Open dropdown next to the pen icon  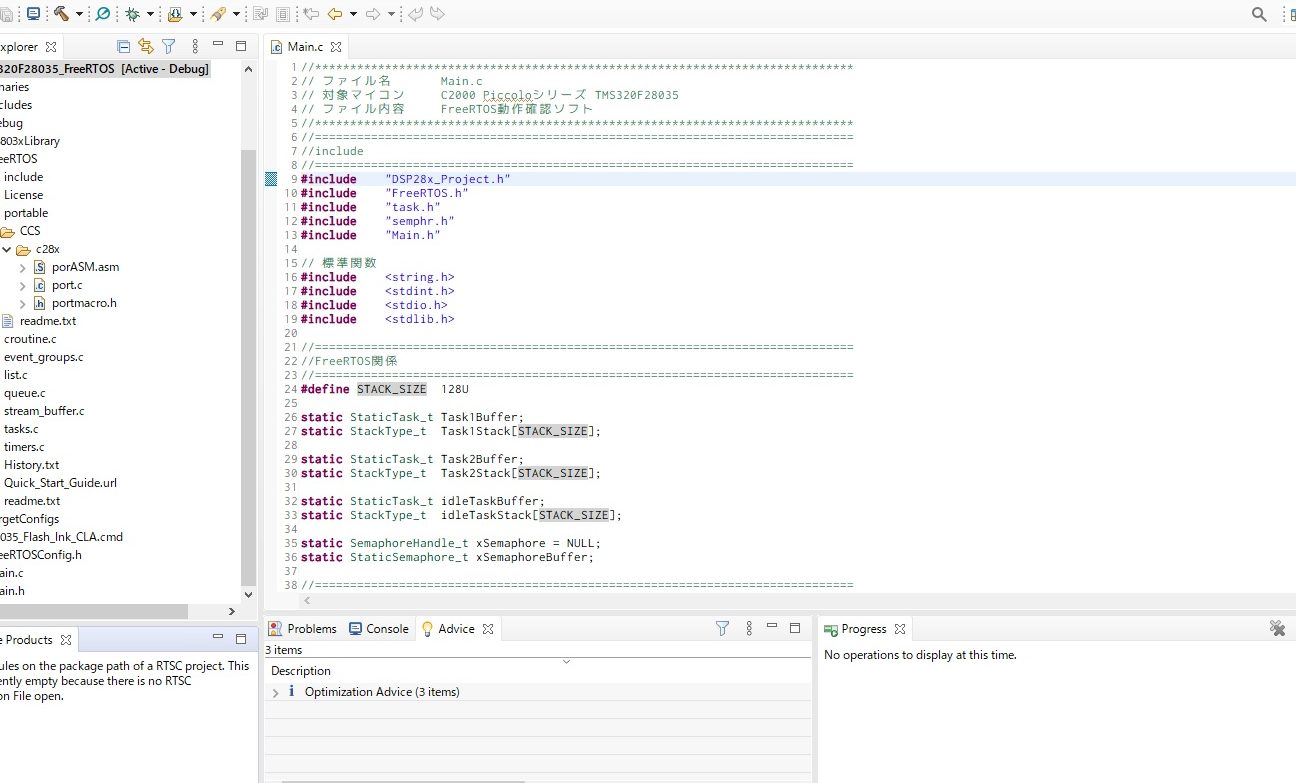point(237,14)
